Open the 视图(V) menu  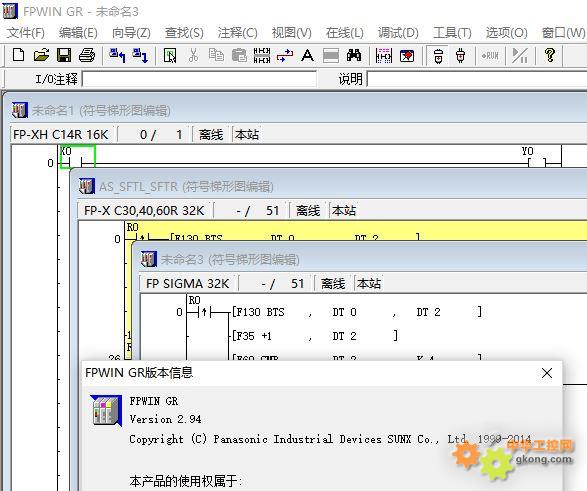(x=291, y=33)
